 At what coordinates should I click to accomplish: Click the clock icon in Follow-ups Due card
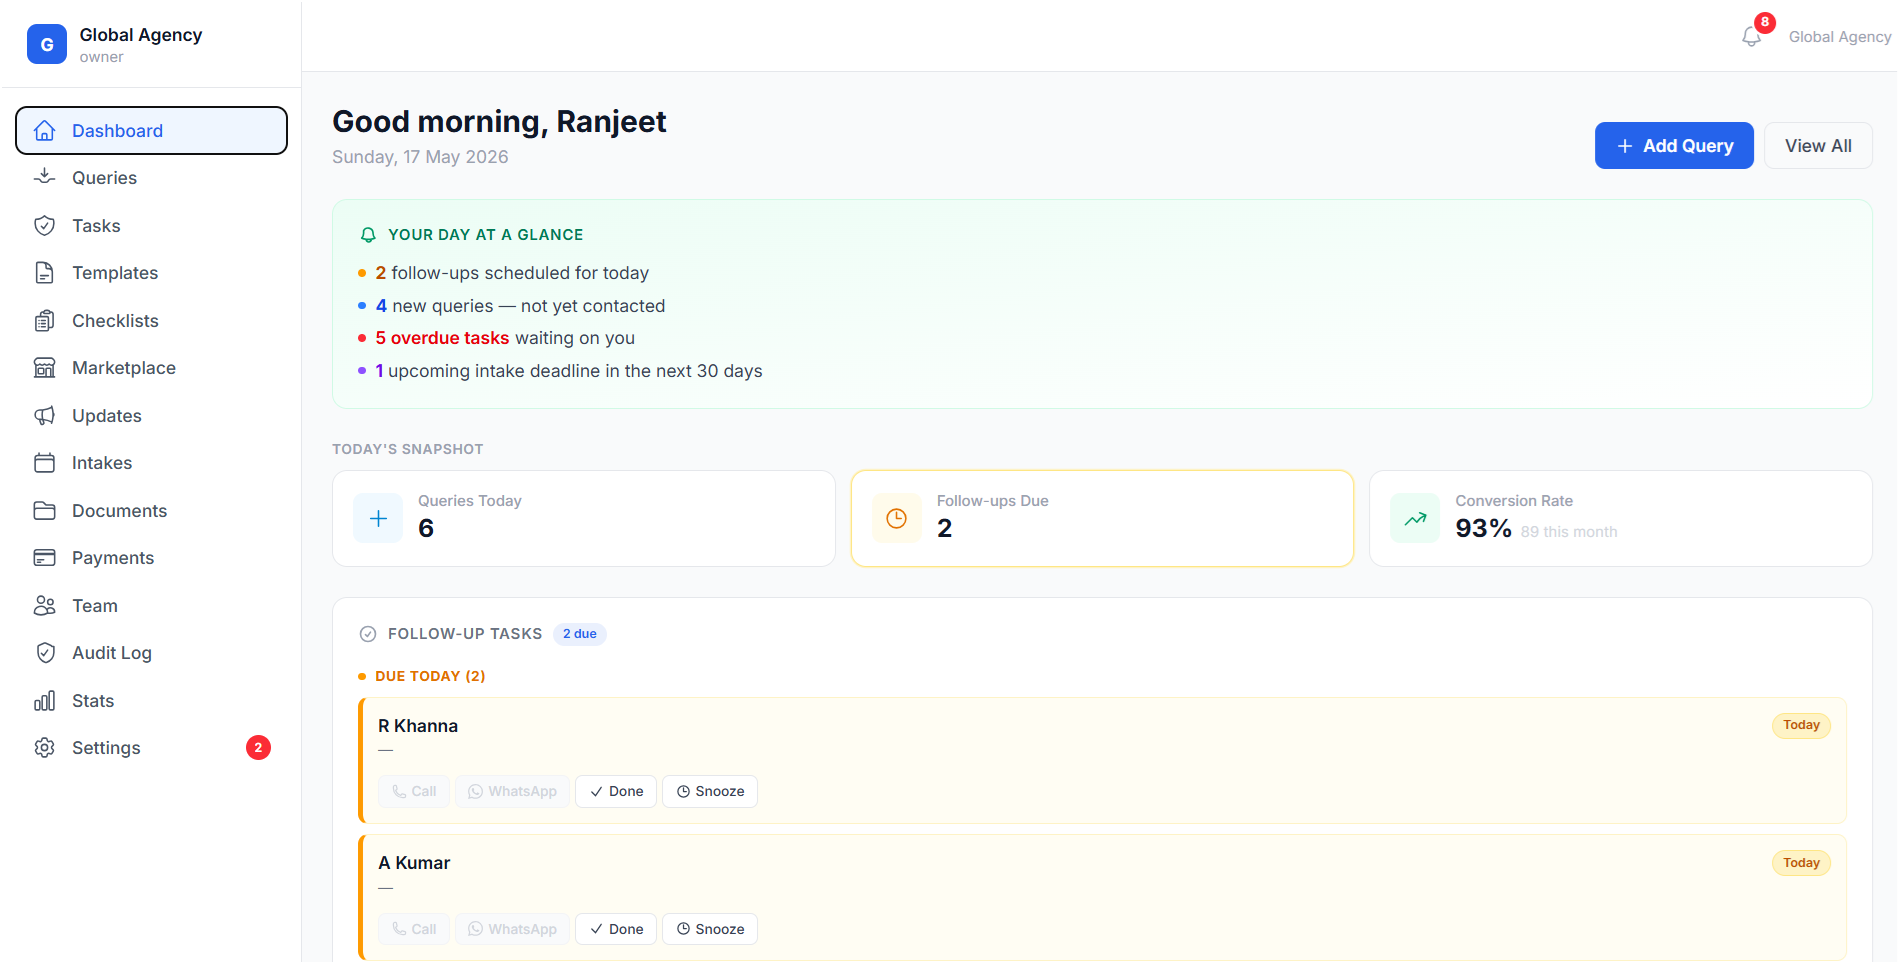tap(897, 518)
